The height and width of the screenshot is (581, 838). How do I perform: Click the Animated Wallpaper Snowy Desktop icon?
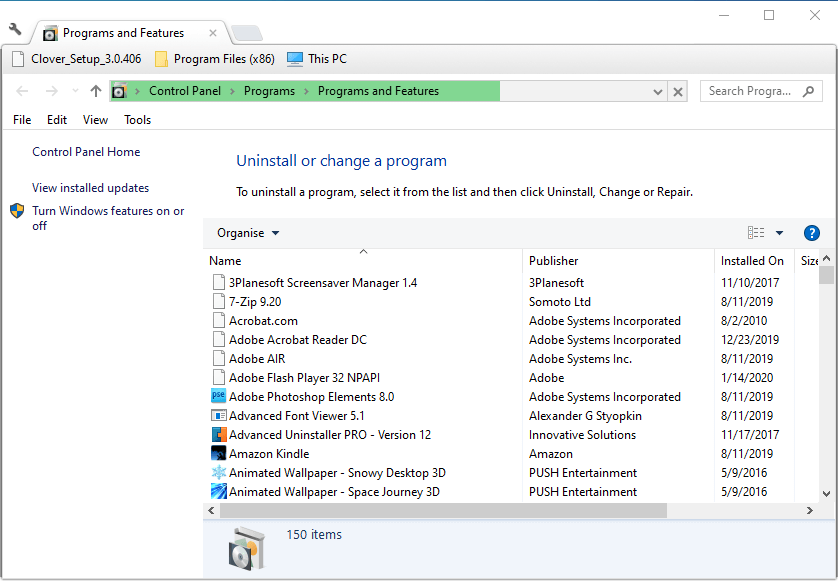coord(218,472)
